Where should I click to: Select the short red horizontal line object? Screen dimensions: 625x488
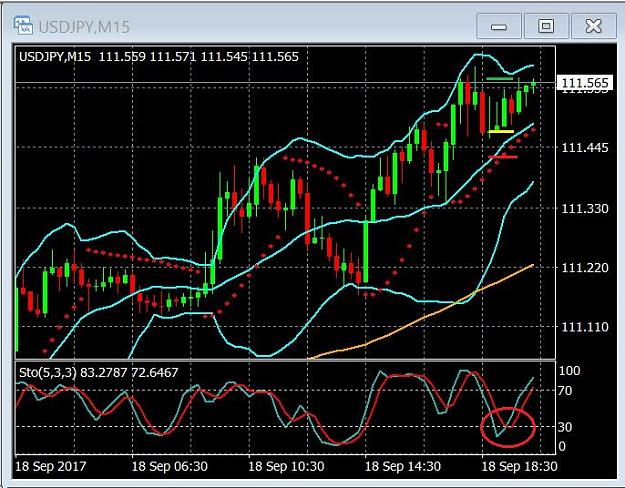click(x=503, y=157)
